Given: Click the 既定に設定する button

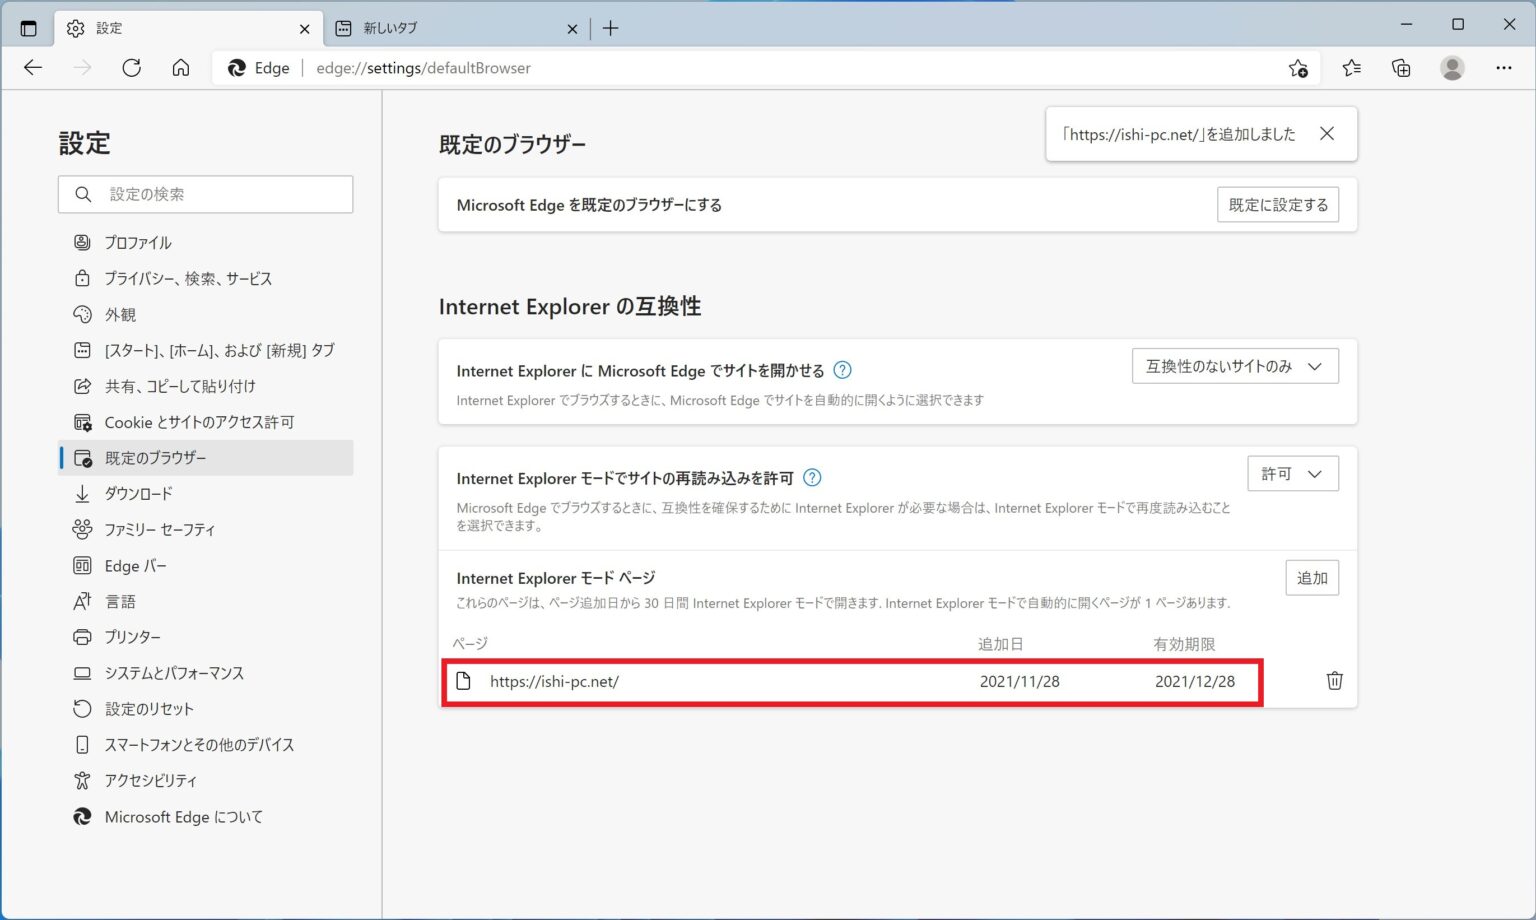Looking at the screenshot, I should (x=1278, y=204).
